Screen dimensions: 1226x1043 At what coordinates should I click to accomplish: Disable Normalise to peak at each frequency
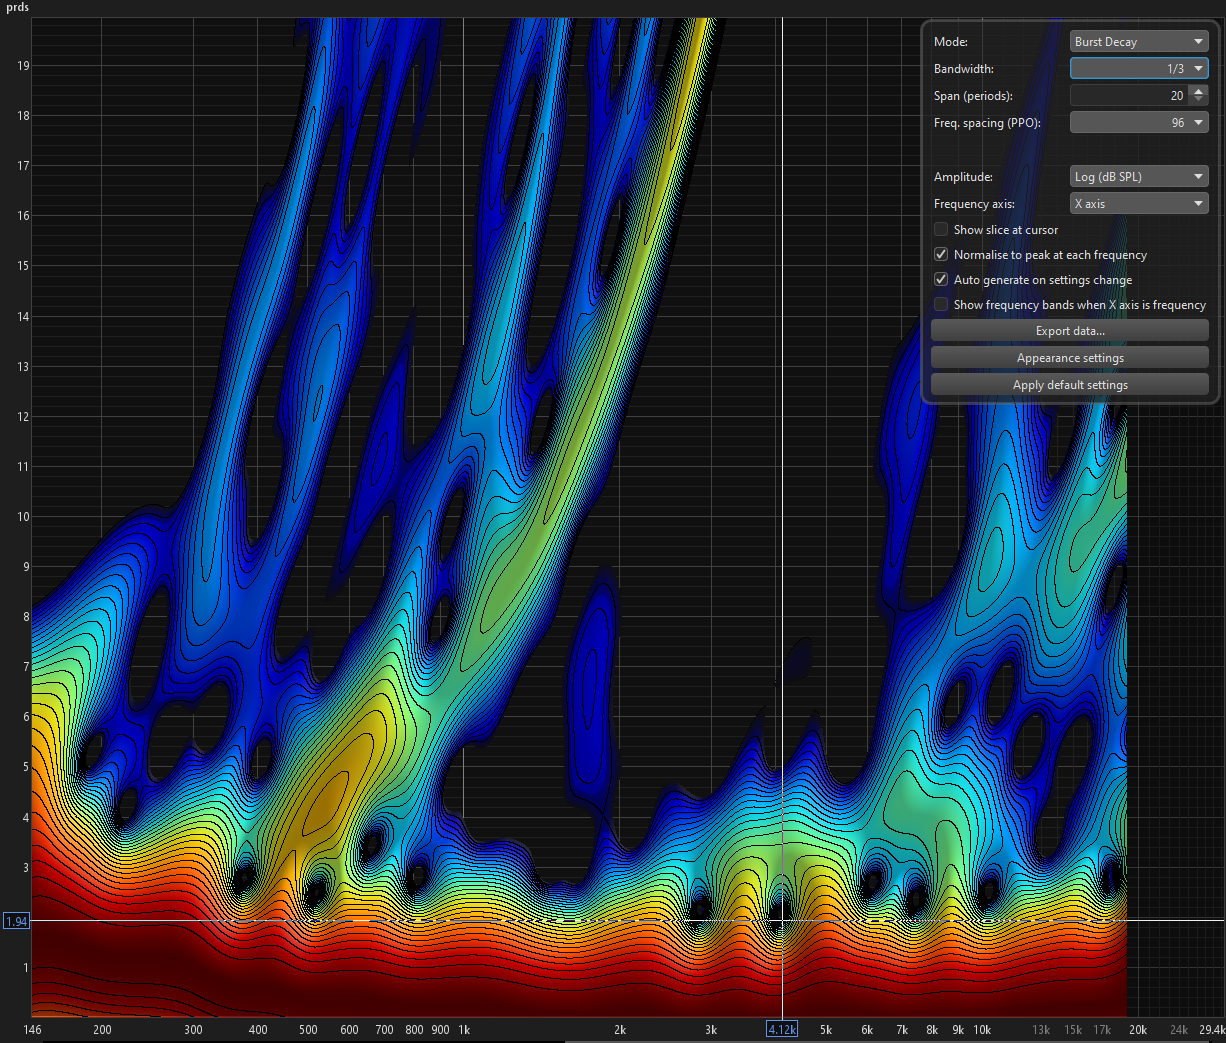coord(941,255)
